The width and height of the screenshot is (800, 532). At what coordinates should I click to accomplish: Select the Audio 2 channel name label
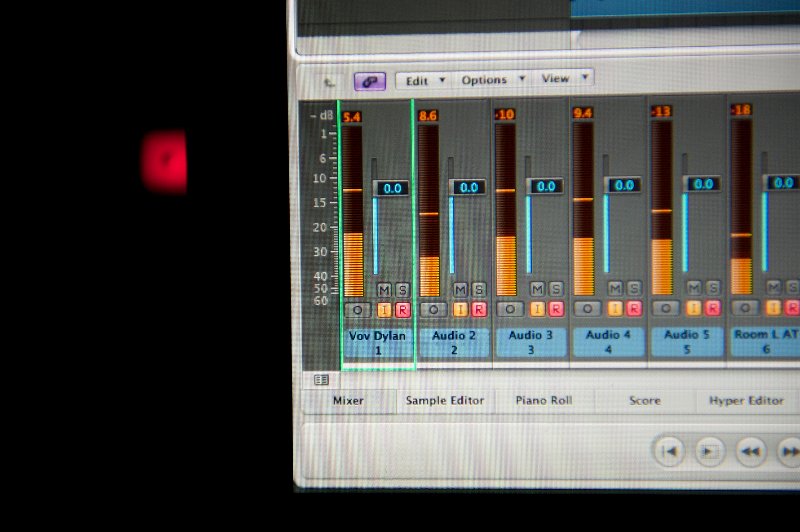click(x=454, y=342)
